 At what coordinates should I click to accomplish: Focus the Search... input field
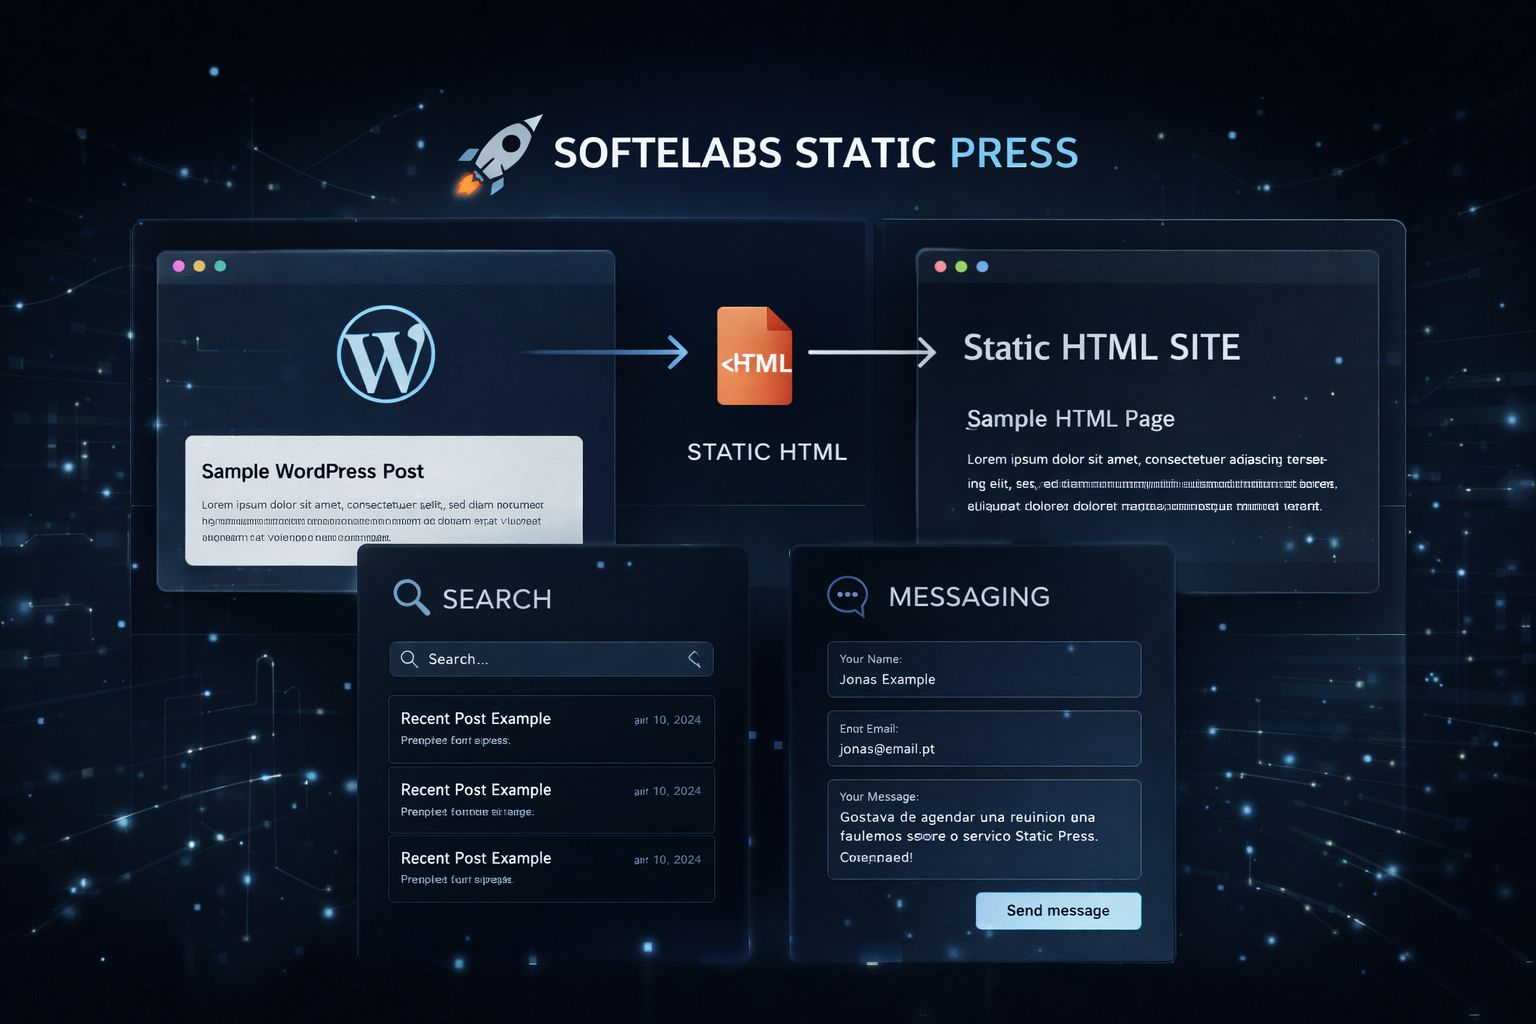point(550,659)
